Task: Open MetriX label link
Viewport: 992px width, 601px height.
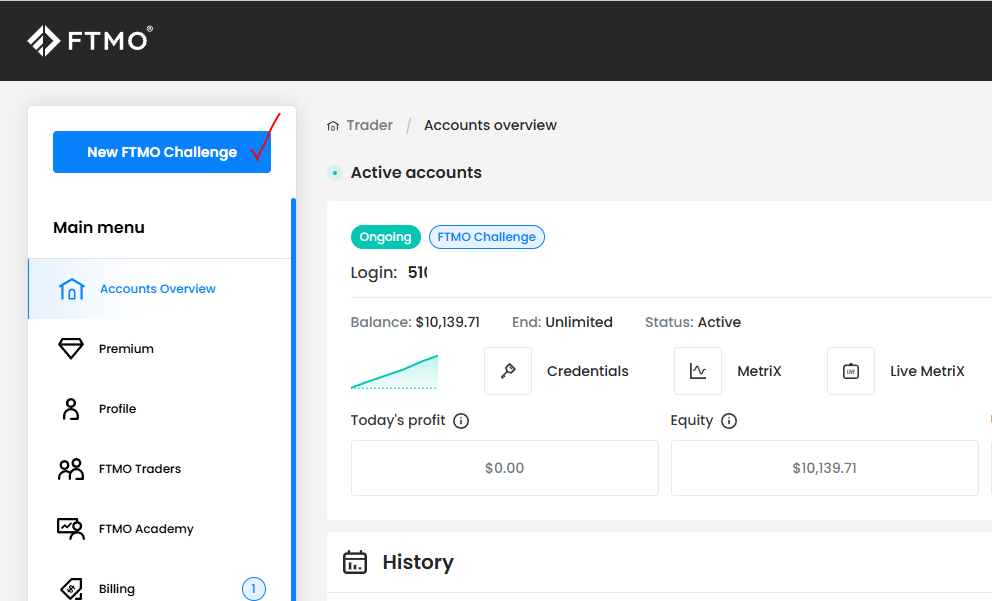Action: point(759,371)
